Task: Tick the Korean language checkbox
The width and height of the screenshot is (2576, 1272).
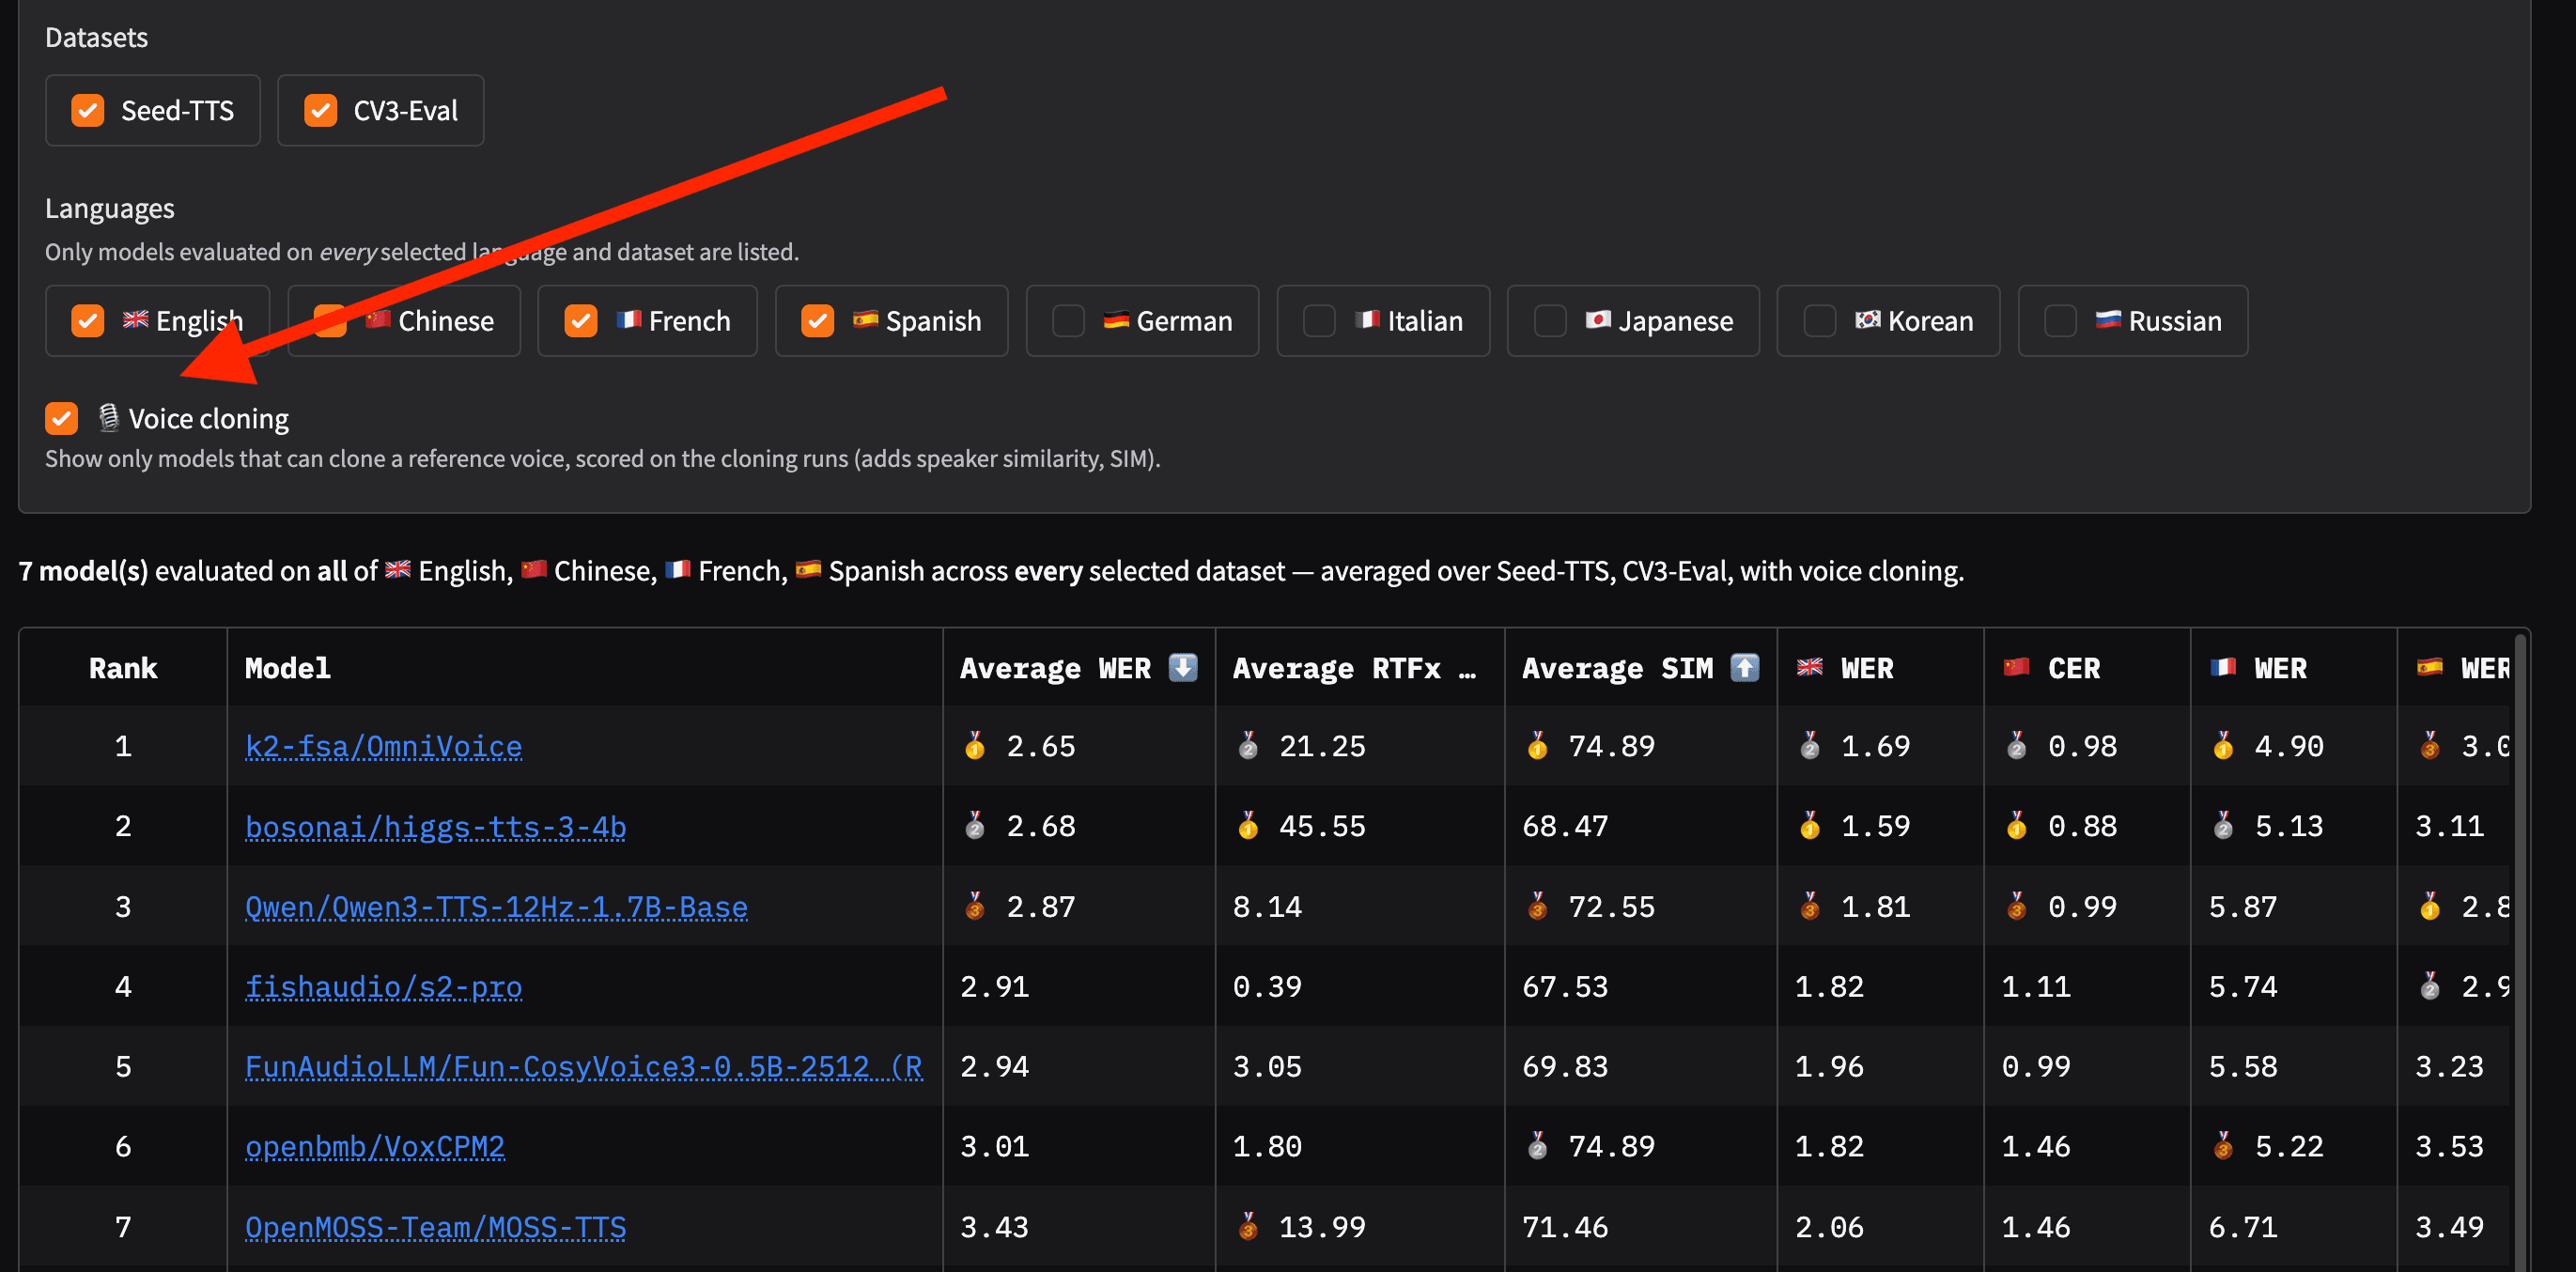Action: pyautogui.click(x=1819, y=321)
